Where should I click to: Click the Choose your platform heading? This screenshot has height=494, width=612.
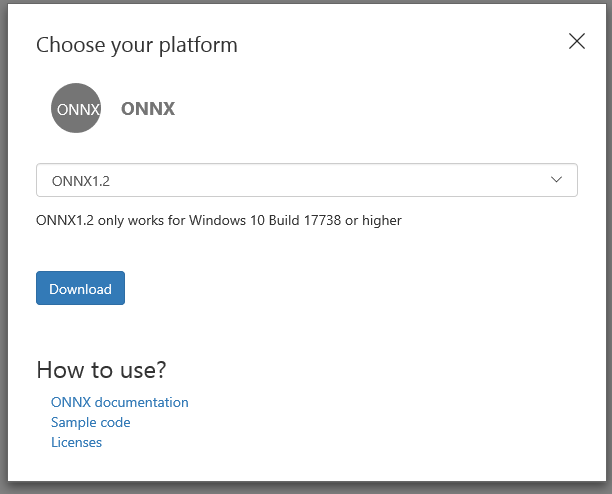(x=137, y=45)
